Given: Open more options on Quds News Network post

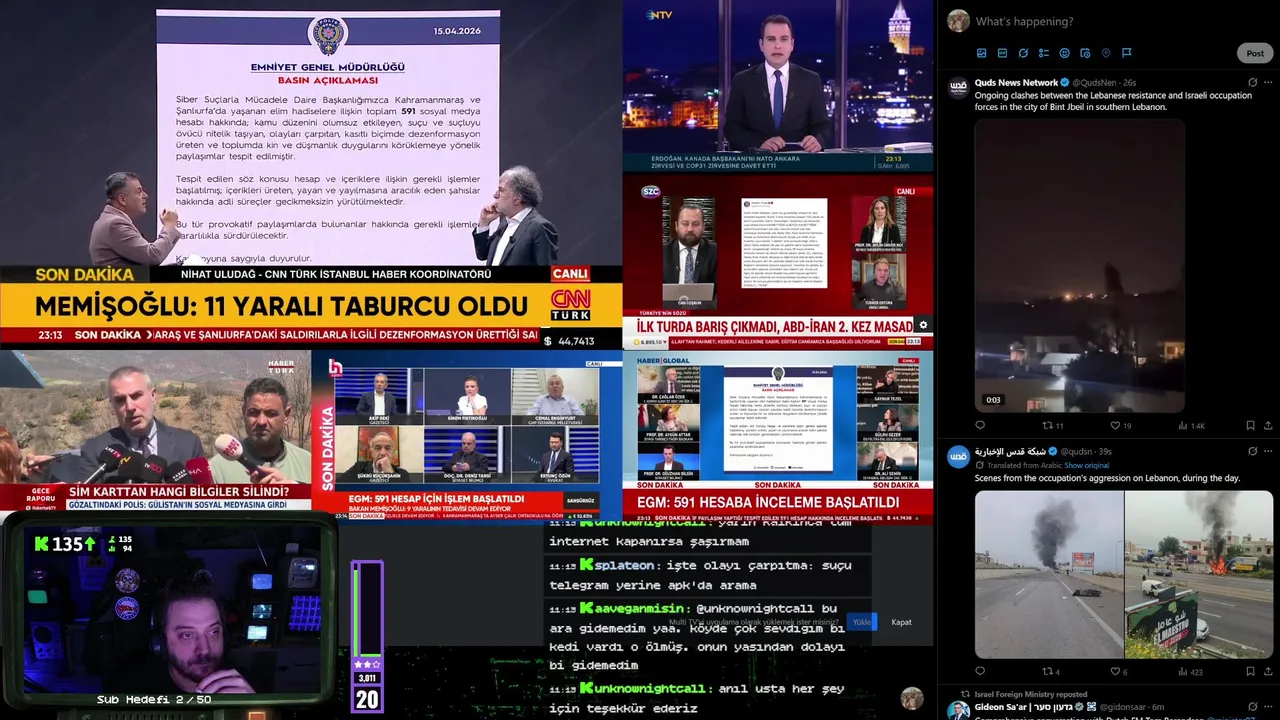Looking at the screenshot, I should pos(1268,82).
